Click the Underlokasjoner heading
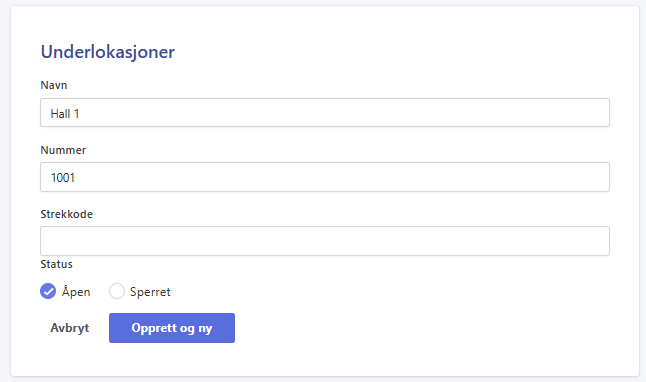The width and height of the screenshot is (646, 382). tap(108, 52)
